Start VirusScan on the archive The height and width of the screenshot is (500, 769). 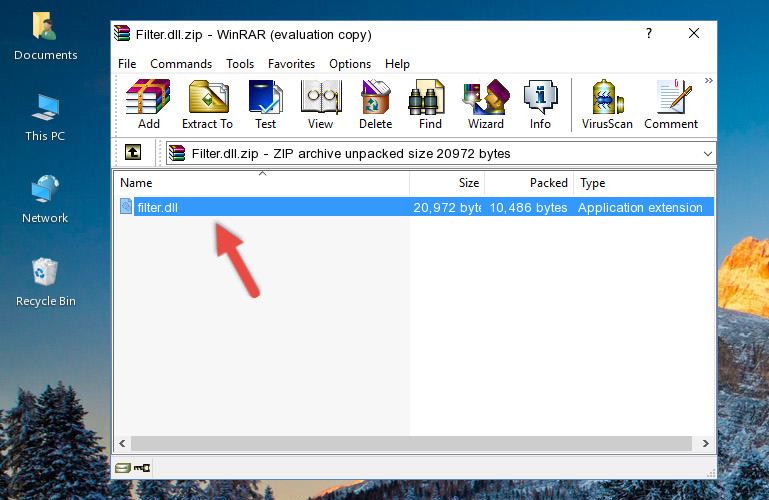pyautogui.click(x=607, y=104)
